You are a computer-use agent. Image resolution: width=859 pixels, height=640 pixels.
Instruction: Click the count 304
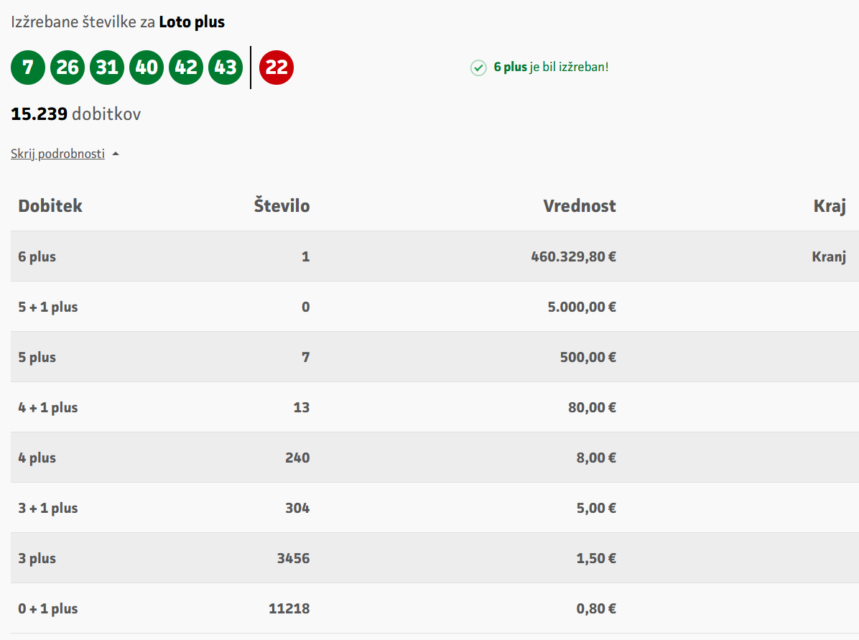pyautogui.click(x=297, y=508)
